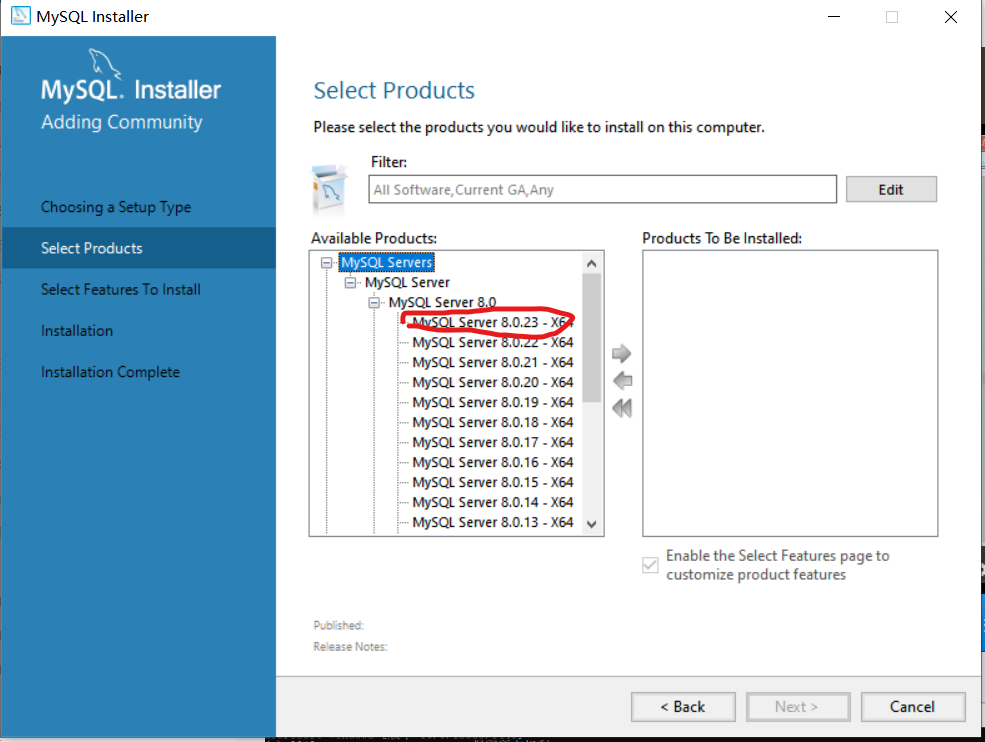This screenshot has width=985, height=742.
Task: Click the scroll down arrow of product list
Action: 591,523
